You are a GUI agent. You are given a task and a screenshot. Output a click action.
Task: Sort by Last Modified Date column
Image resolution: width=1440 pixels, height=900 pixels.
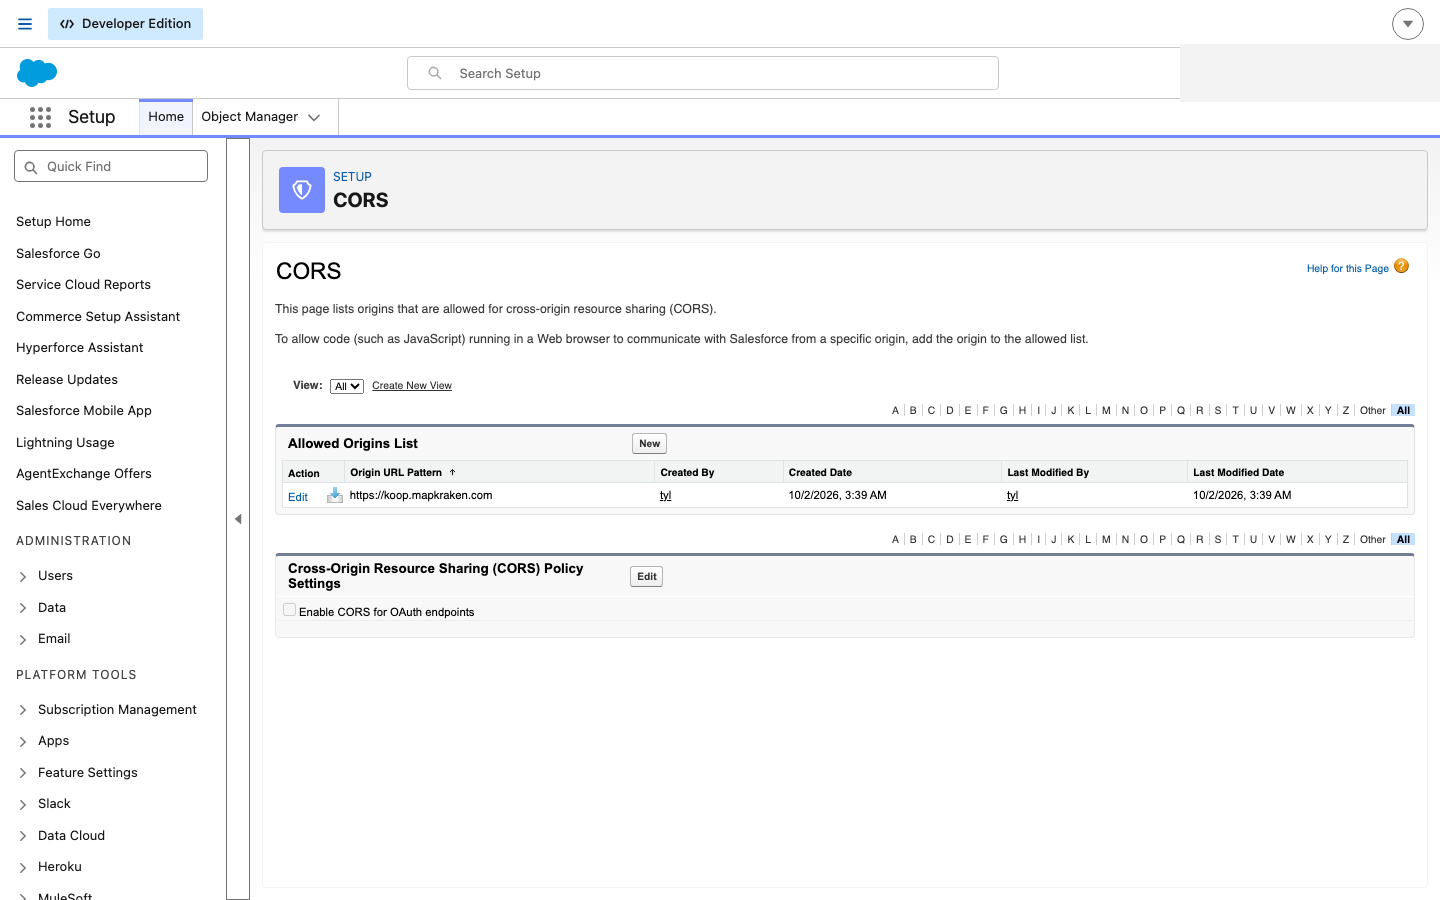point(1238,473)
